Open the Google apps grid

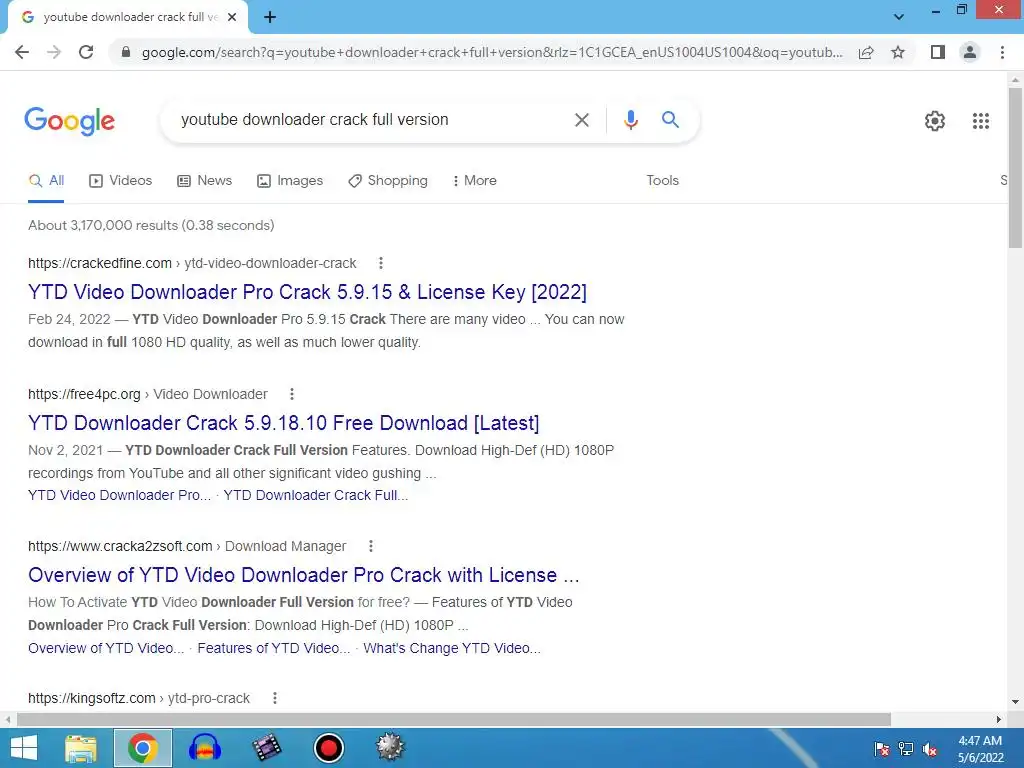coord(980,121)
